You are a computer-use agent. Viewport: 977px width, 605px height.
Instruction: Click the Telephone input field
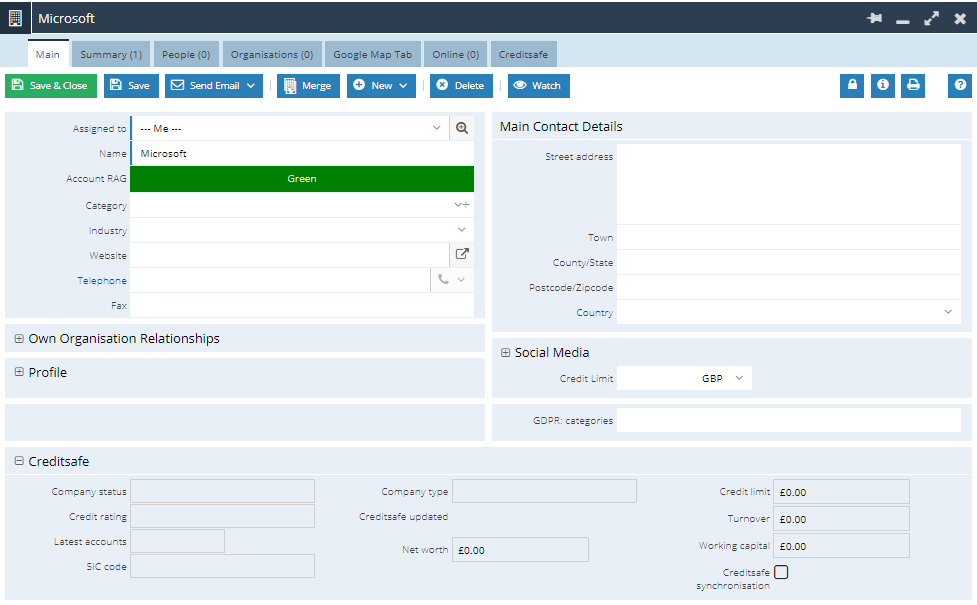(x=280, y=280)
